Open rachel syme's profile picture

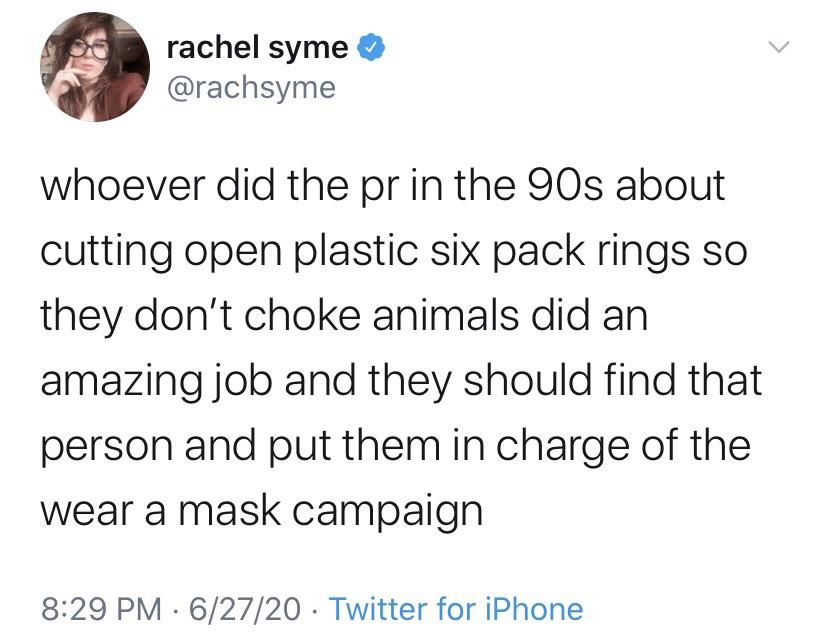95,67
